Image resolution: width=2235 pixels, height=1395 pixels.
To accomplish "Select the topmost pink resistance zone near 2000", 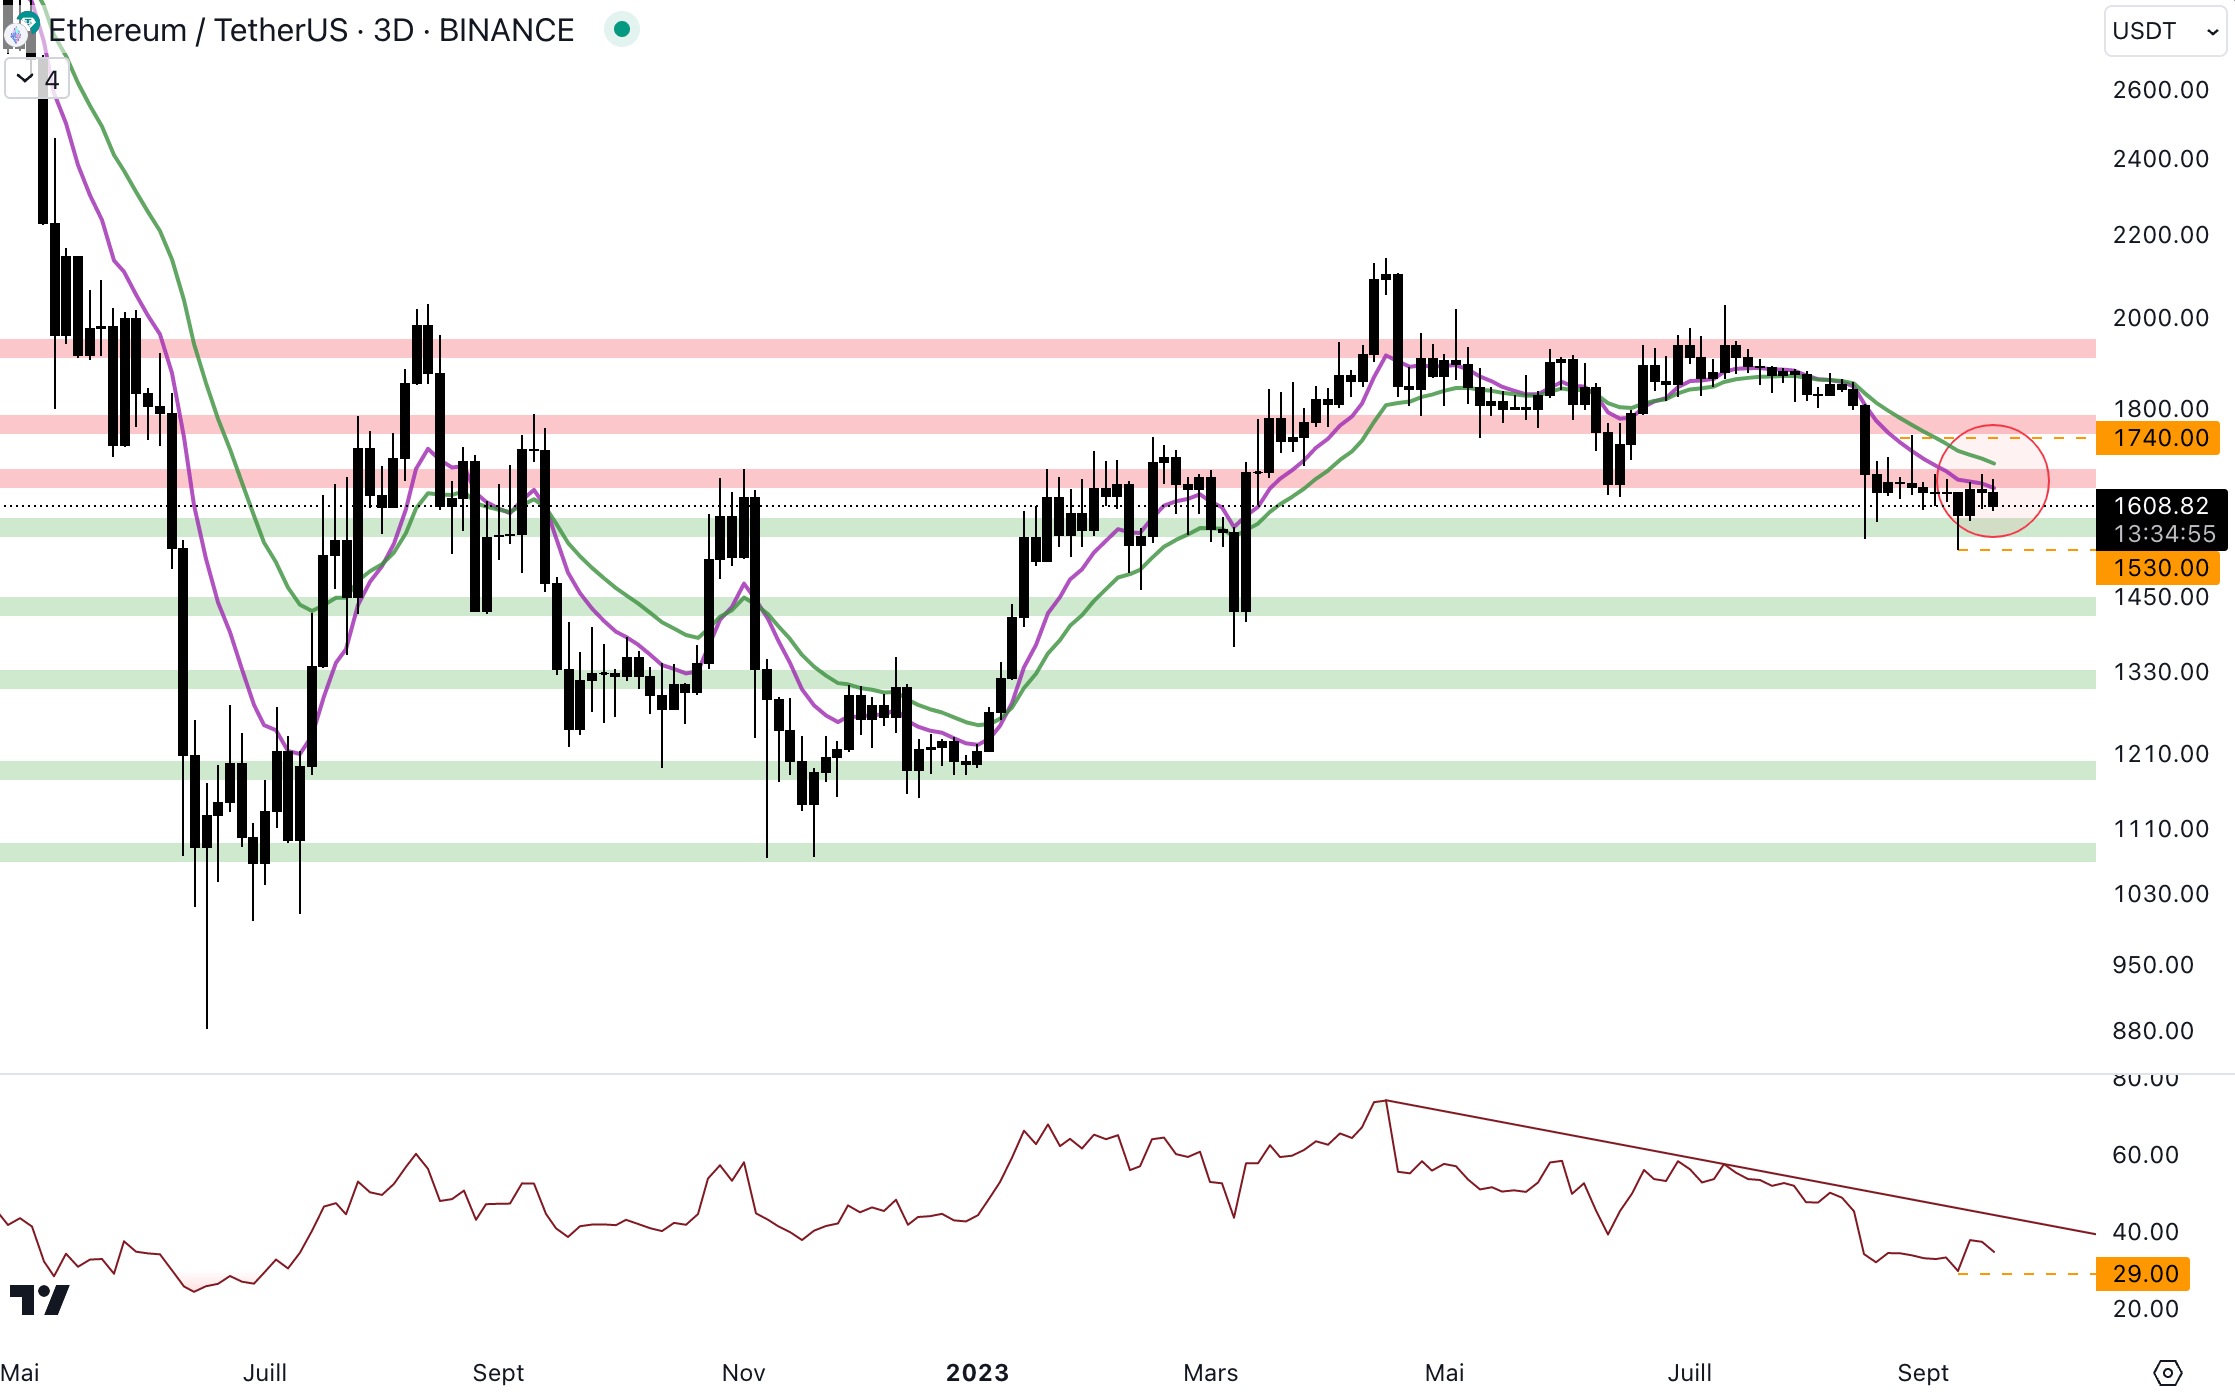I will 900,349.
